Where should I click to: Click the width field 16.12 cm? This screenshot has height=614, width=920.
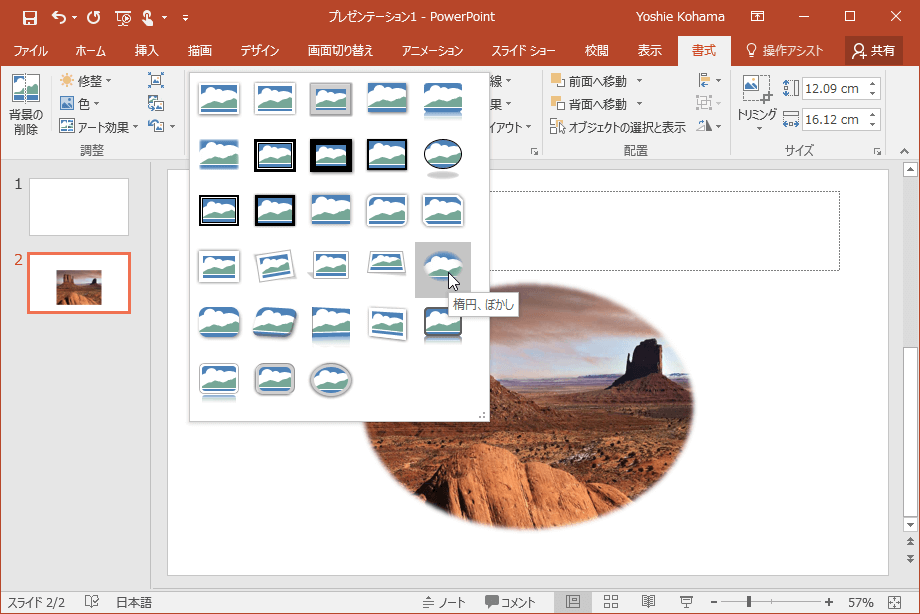[x=834, y=120]
